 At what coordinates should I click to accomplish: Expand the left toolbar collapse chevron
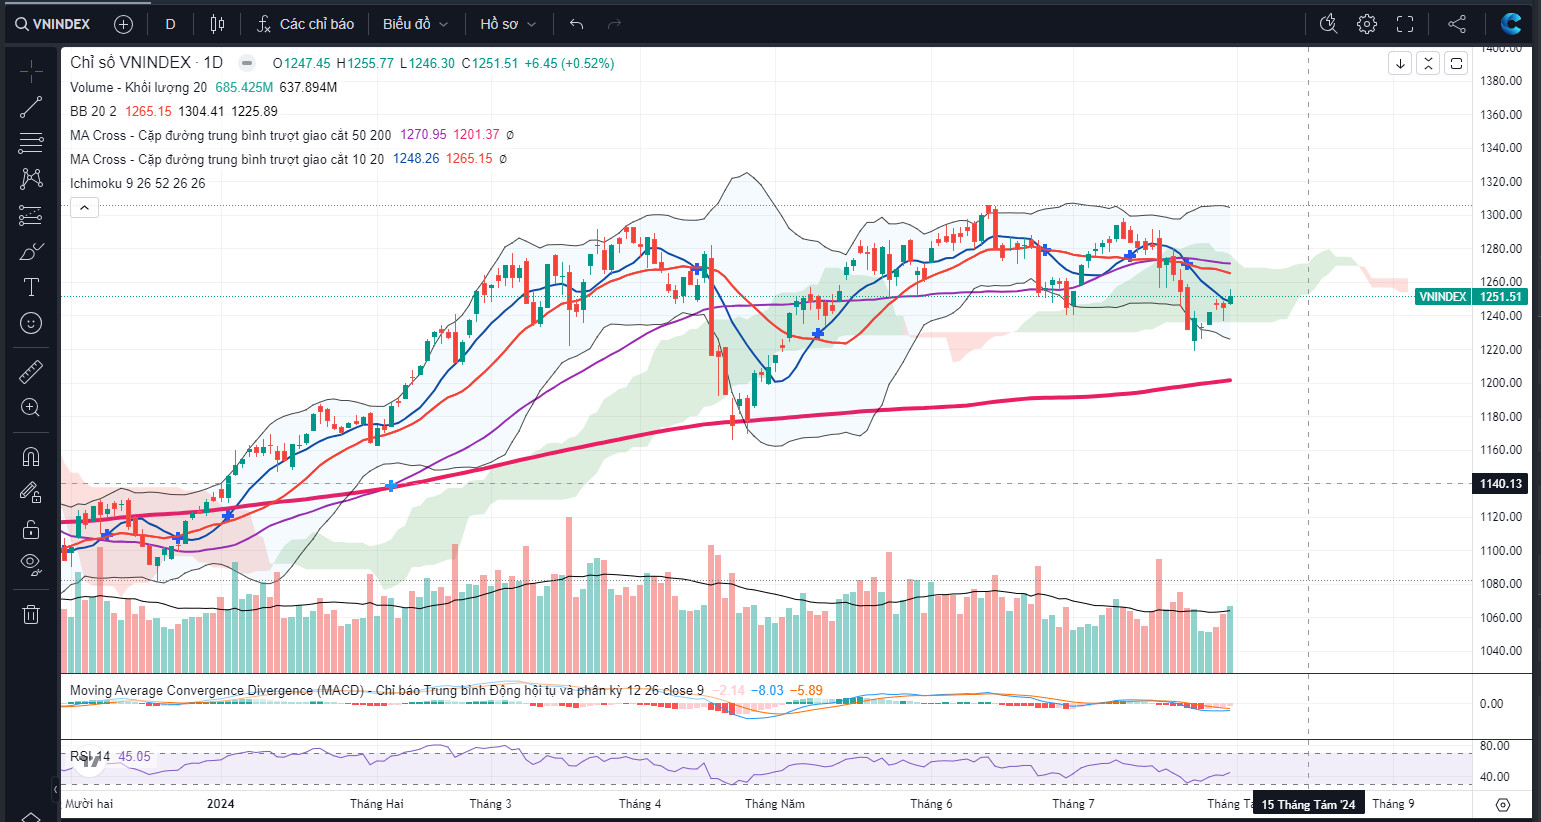(55, 789)
